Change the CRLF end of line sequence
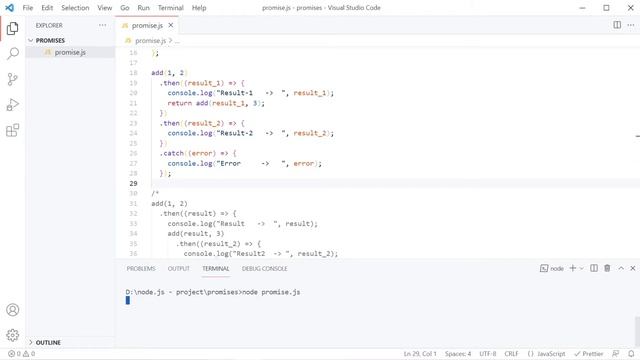 pos(511,354)
